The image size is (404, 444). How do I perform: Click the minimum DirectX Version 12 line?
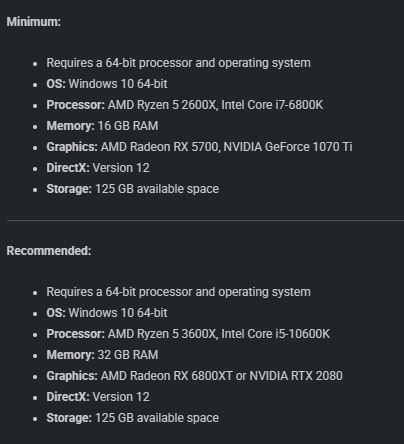[98, 168]
